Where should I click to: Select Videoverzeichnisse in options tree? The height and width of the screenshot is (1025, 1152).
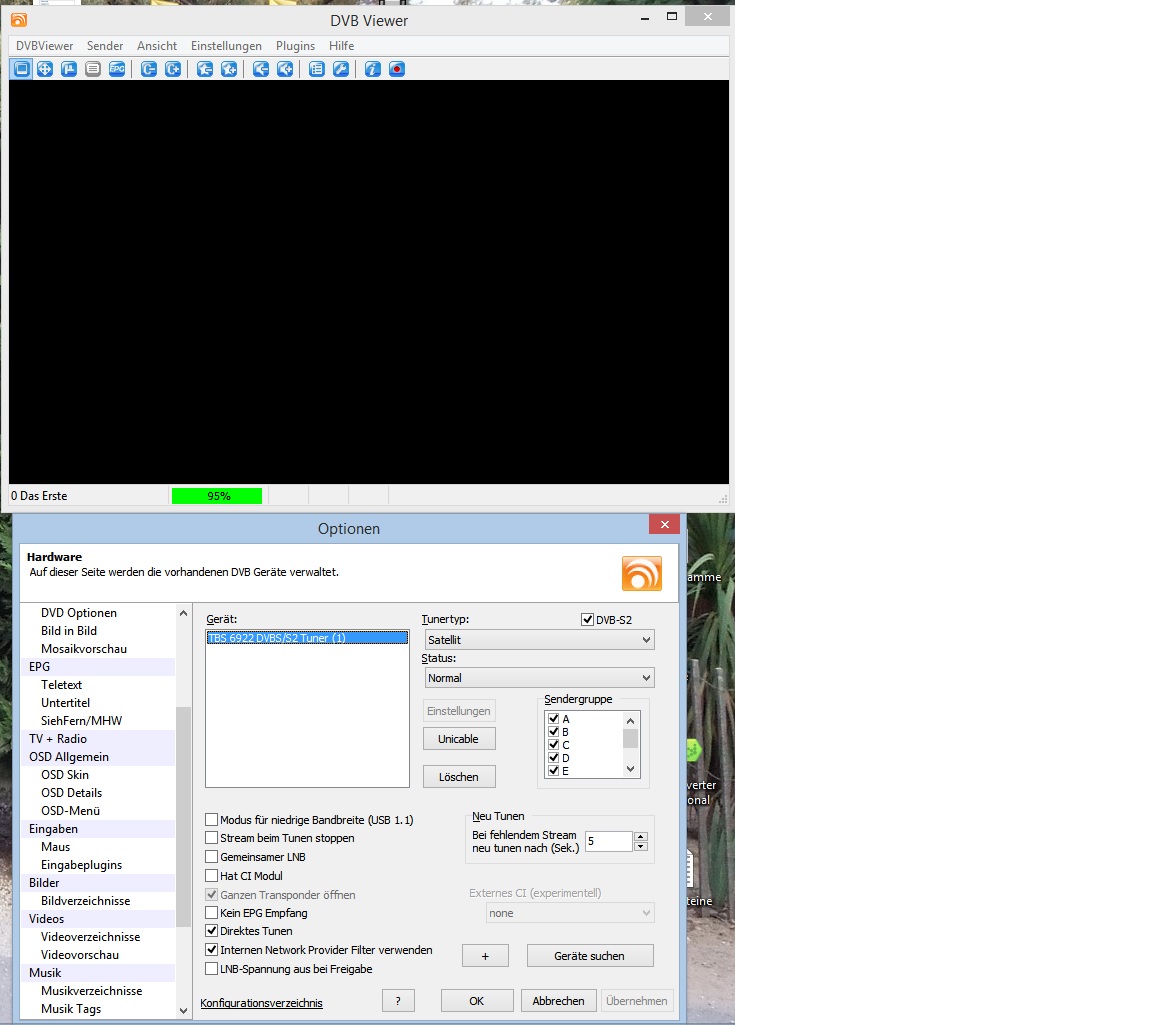click(x=90, y=937)
